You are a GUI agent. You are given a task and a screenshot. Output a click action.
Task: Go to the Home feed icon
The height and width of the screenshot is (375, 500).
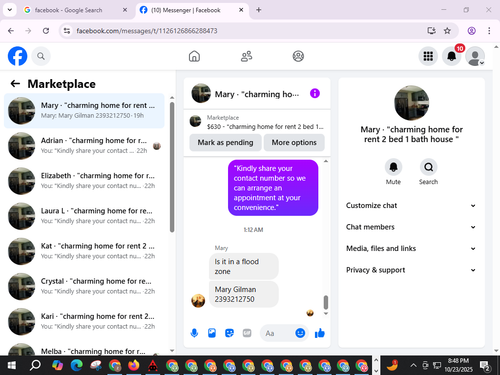[194, 56]
